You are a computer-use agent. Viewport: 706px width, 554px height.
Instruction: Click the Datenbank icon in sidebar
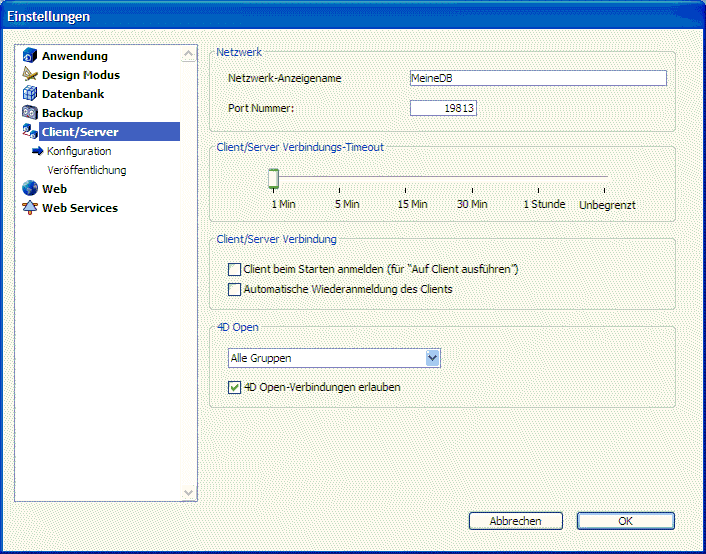click(30, 94)
